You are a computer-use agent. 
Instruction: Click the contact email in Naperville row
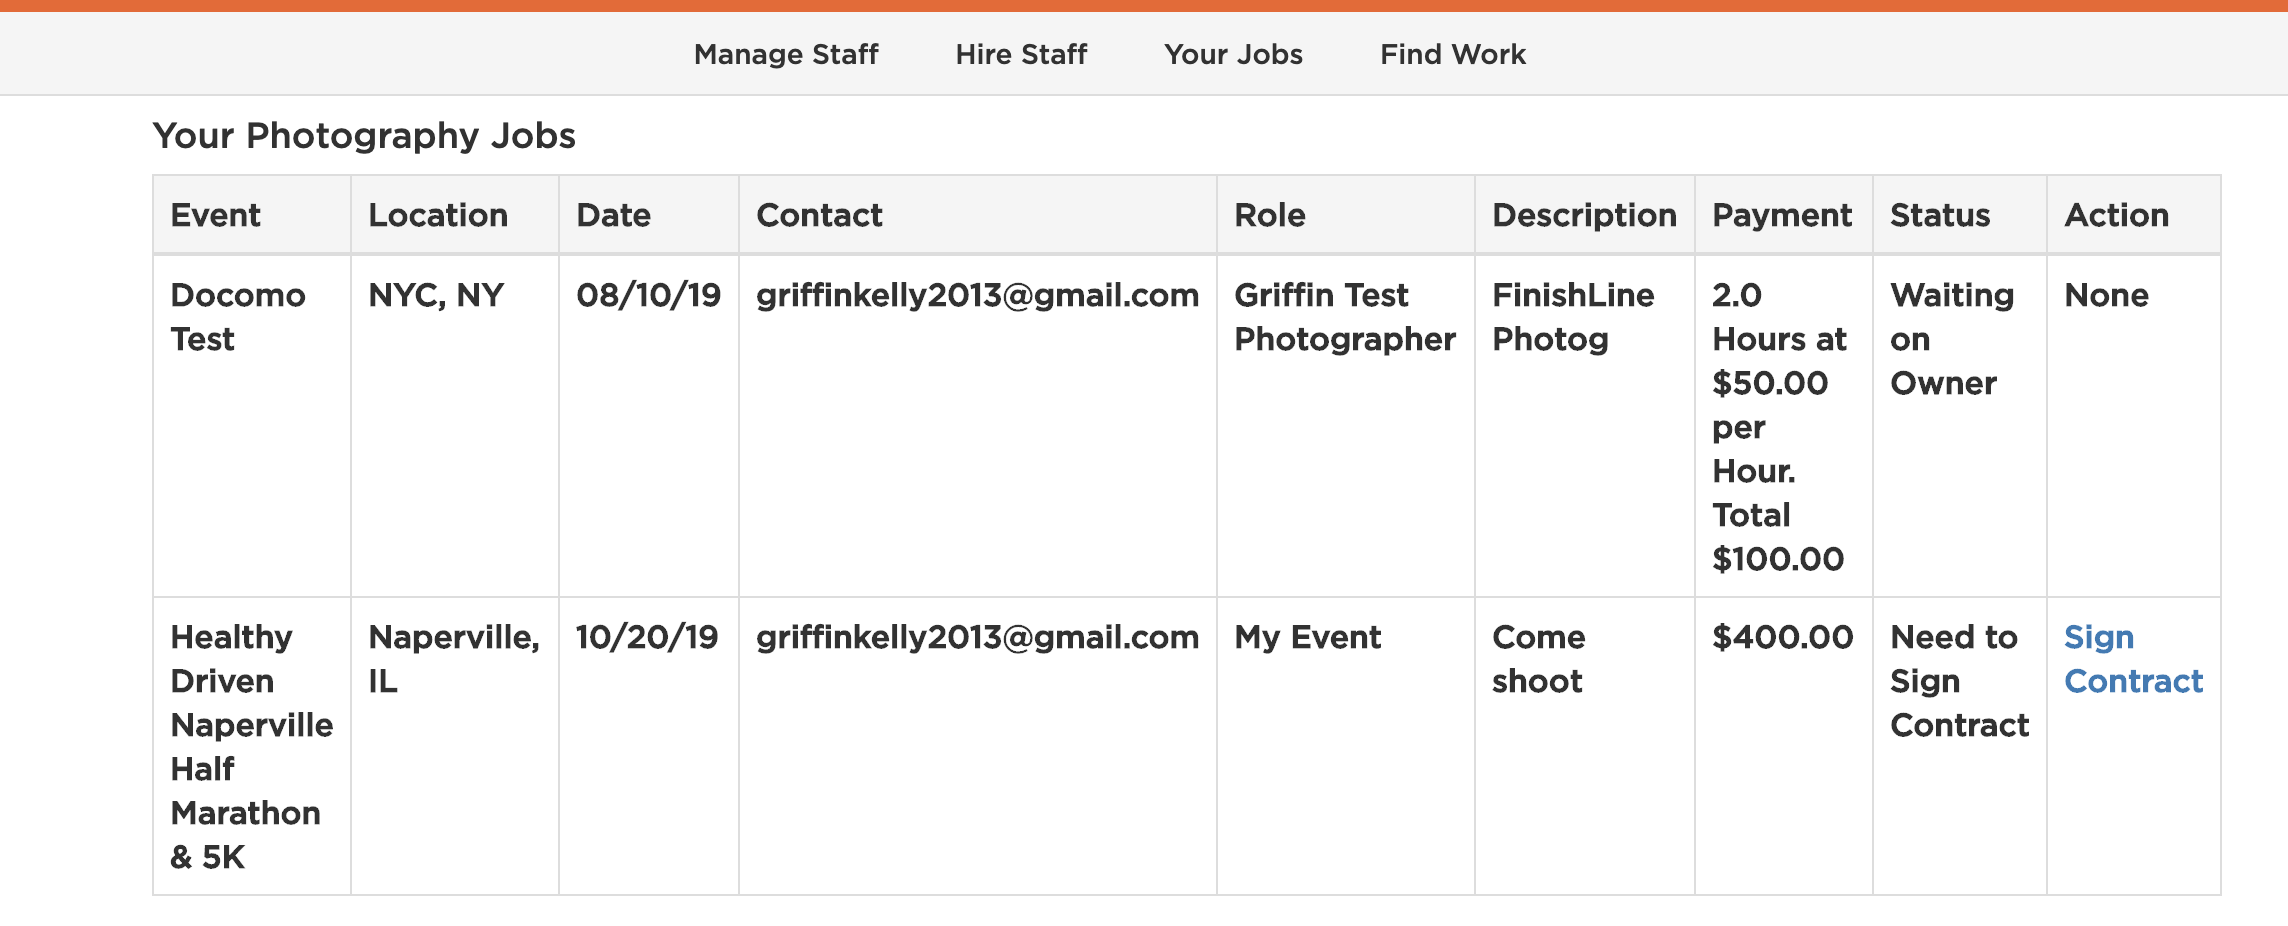point(977,637)
